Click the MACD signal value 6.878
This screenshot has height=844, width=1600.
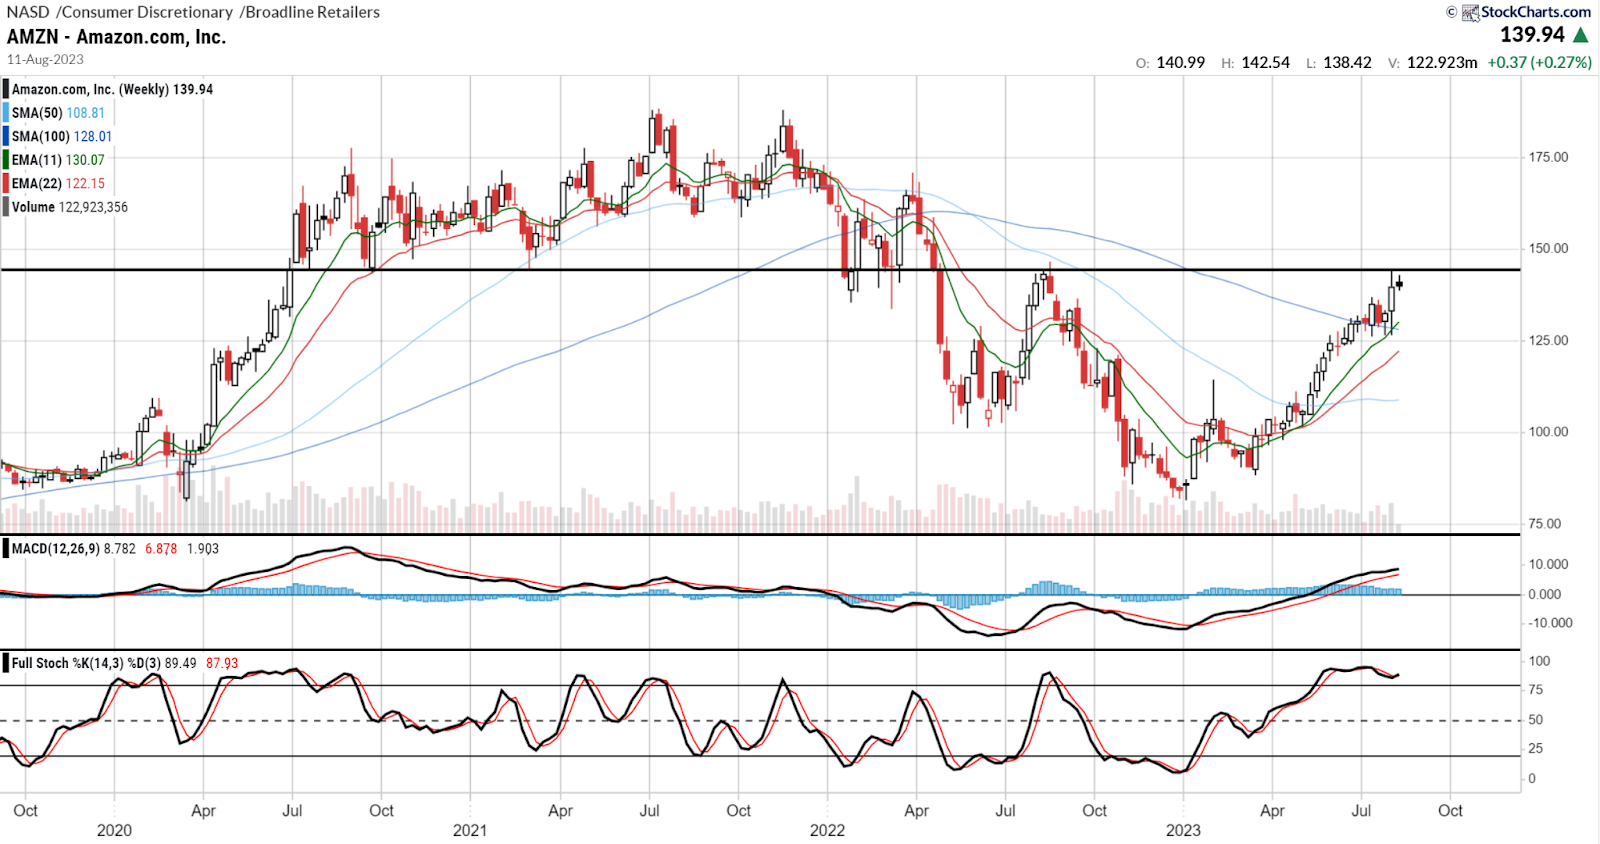tap(161, 548)
